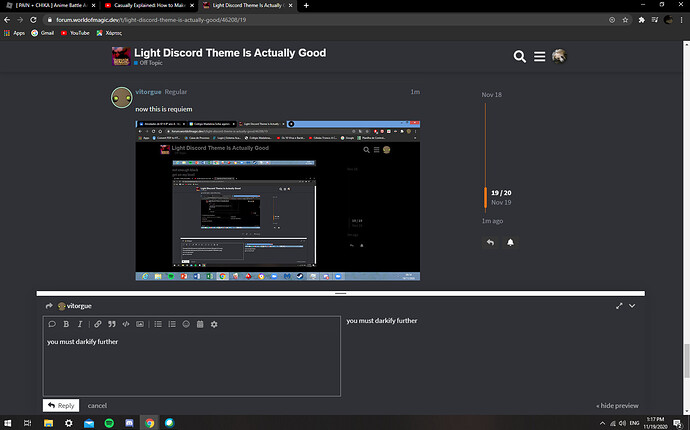
Task: Click 1m ago at timeline bottom
Action: click(492, 221)
